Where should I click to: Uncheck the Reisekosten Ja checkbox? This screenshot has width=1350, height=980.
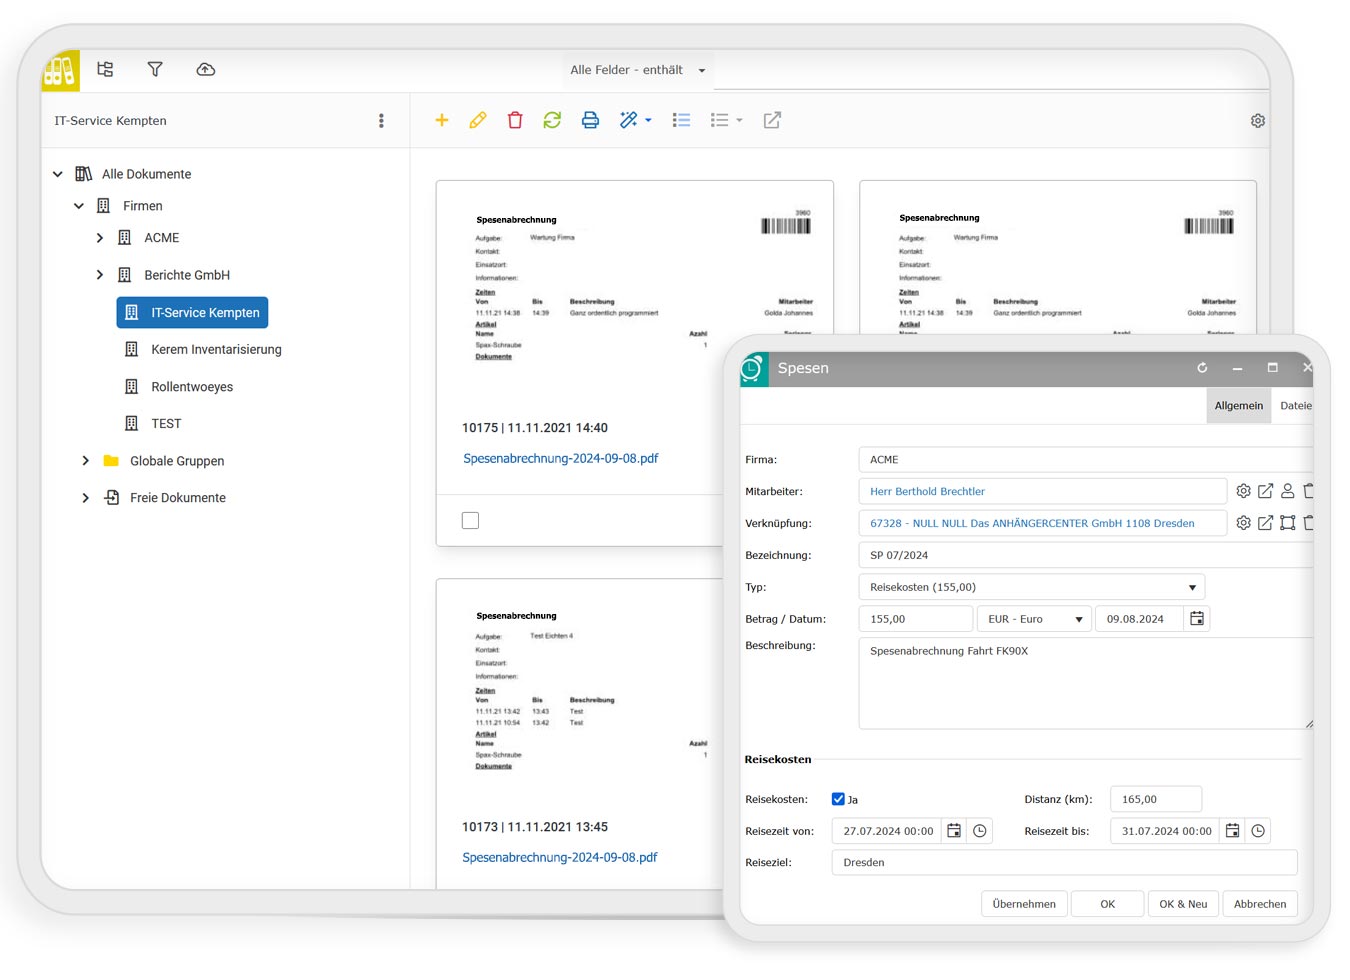click(838, 799)
